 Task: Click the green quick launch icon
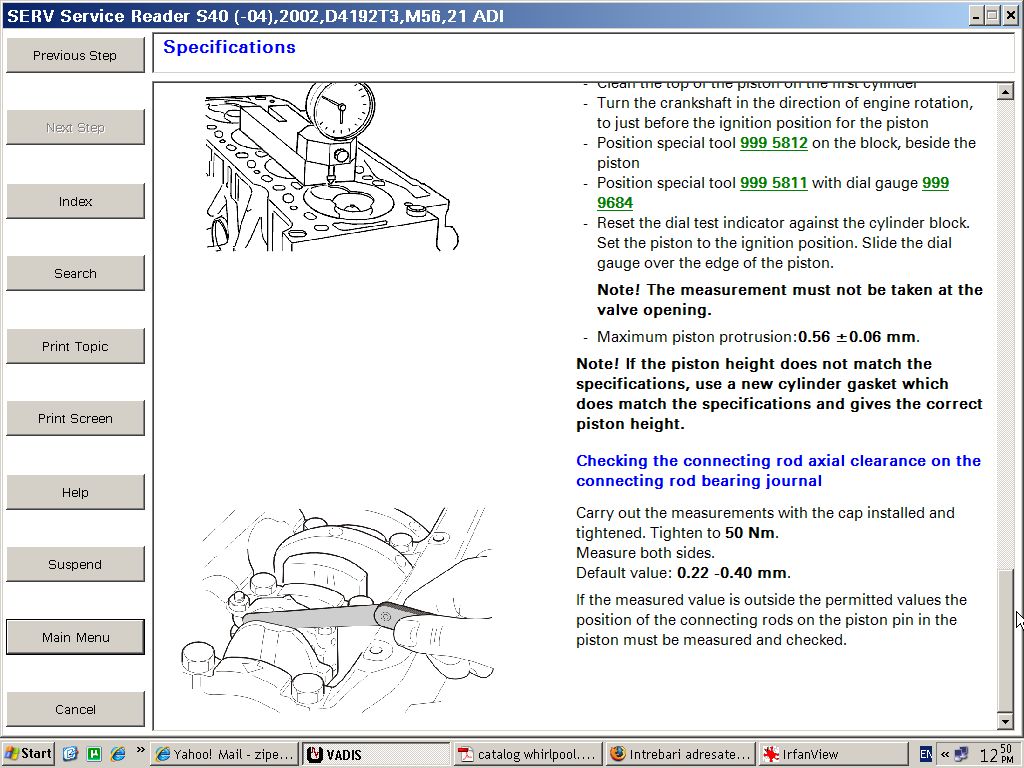tap(93, 754)
